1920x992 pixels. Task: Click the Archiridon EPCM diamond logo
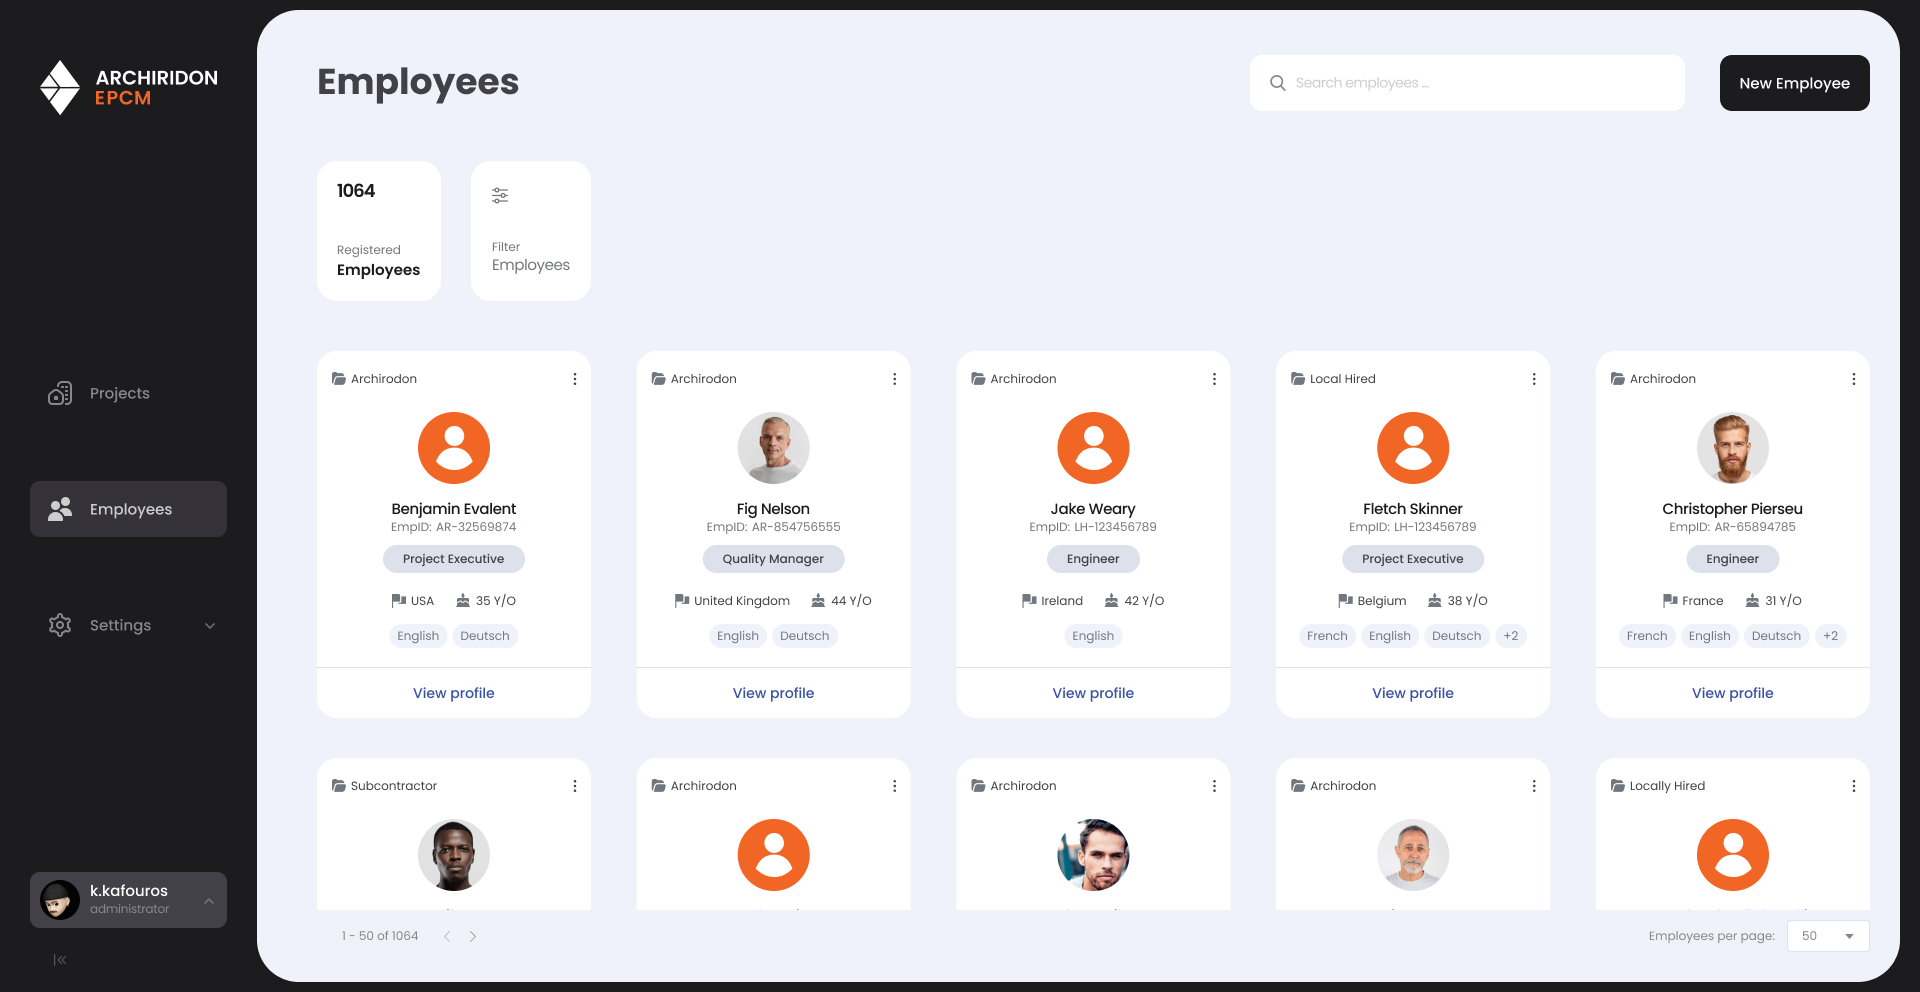[60, 87]
